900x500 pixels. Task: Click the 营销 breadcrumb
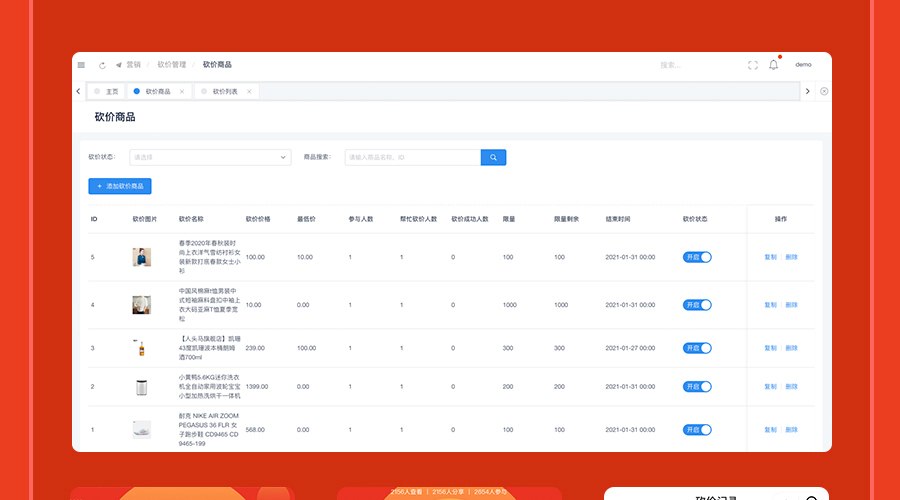click(134, 65)
